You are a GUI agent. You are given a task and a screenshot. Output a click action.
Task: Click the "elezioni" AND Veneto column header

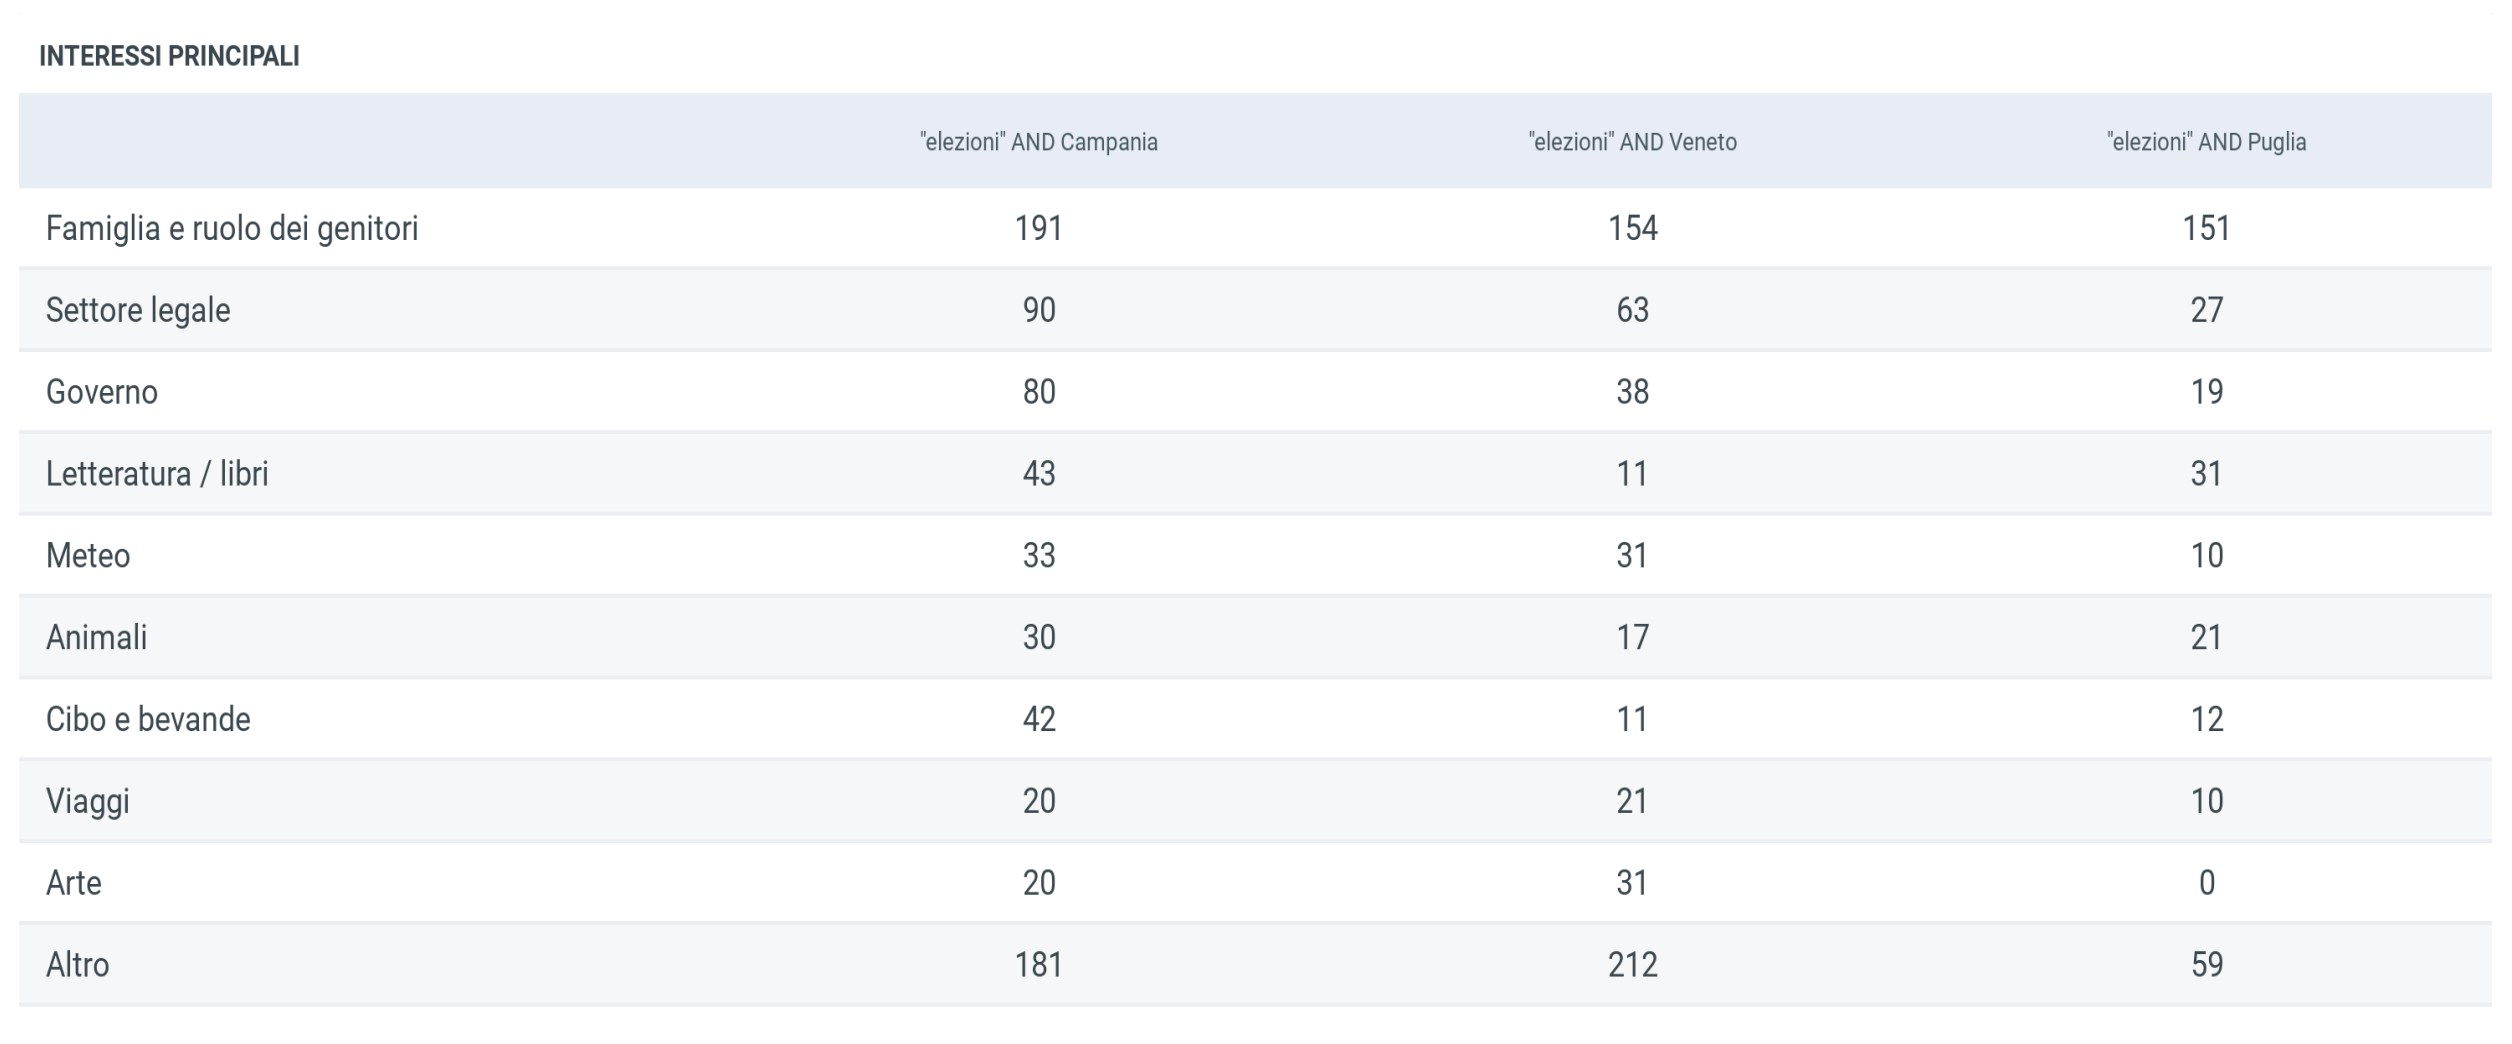point(1632,142)
